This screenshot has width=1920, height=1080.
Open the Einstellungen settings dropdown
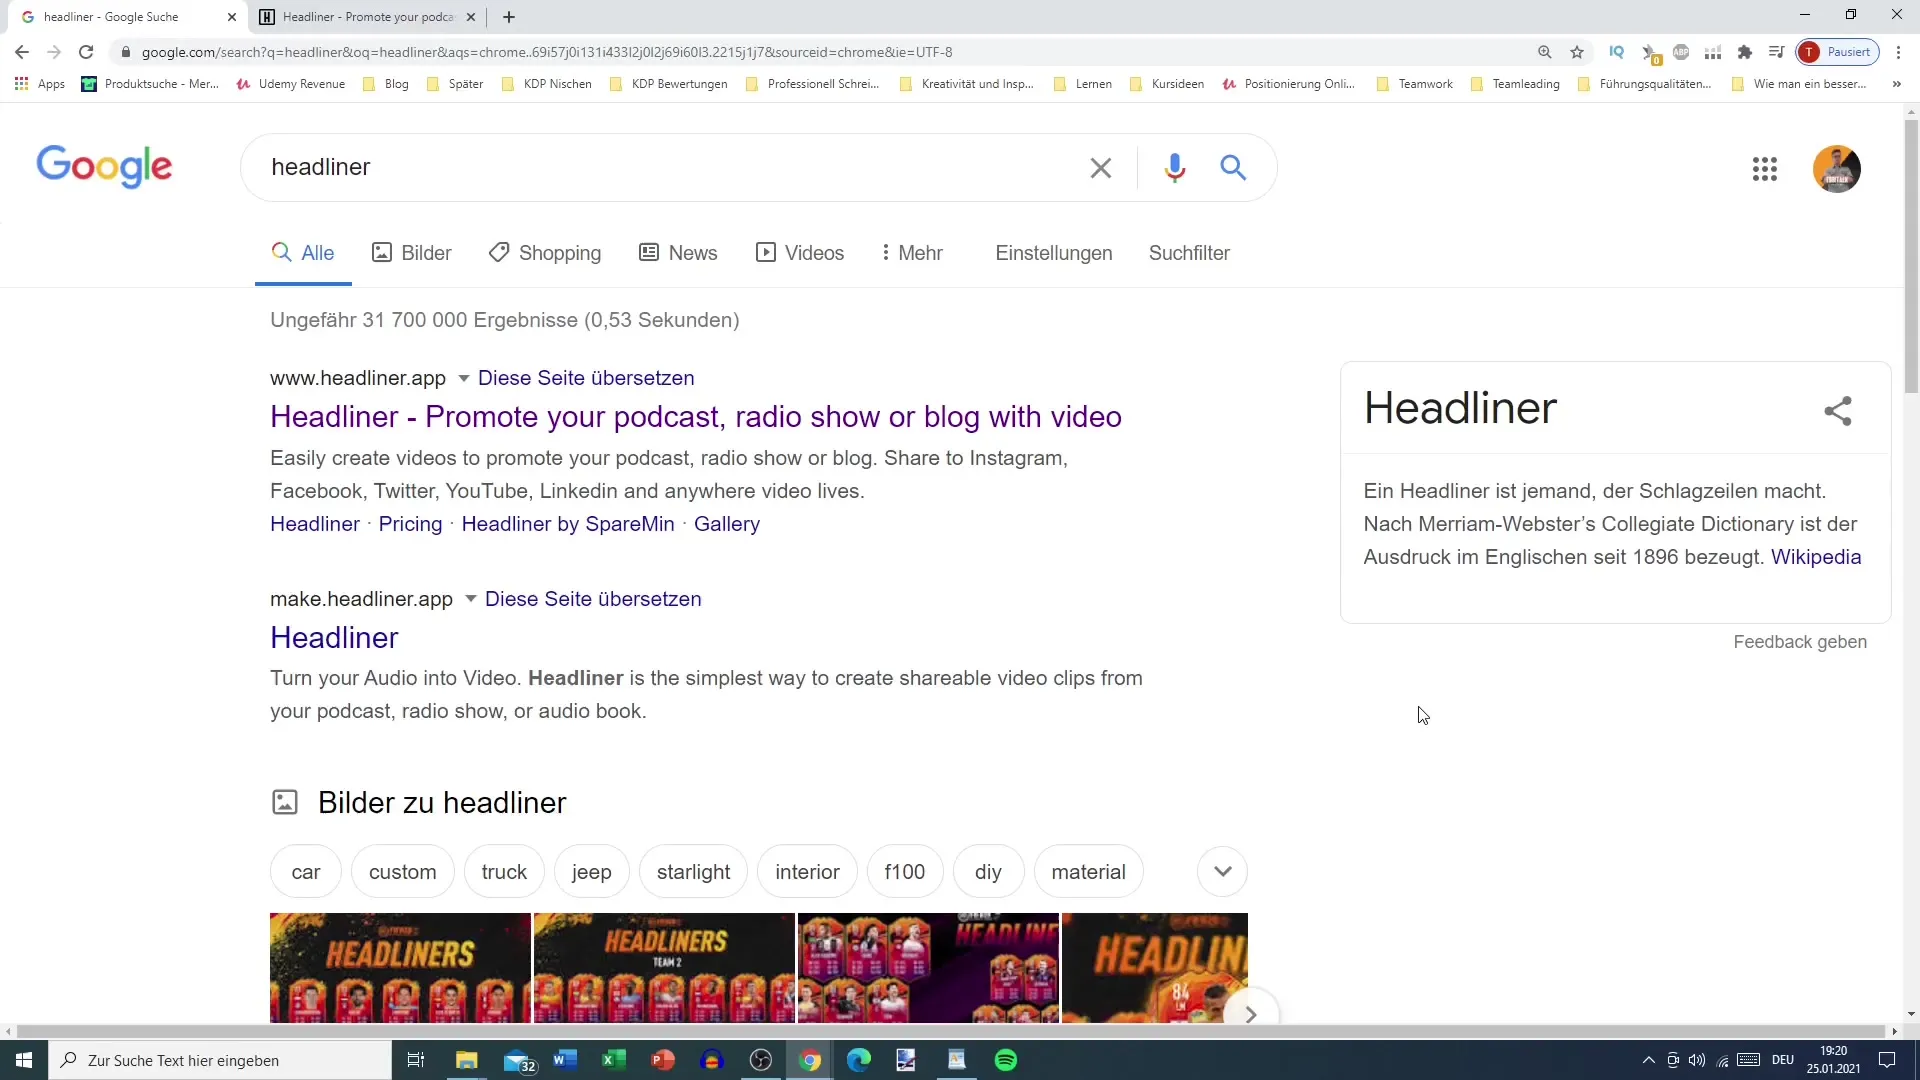pos(1053,253)
